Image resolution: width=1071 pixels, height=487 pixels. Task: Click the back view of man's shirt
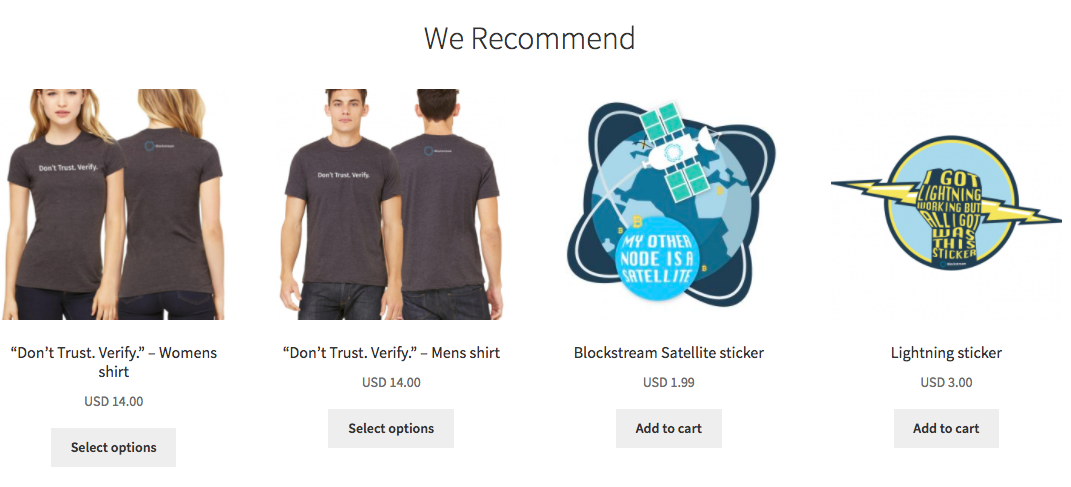(445, 204)
